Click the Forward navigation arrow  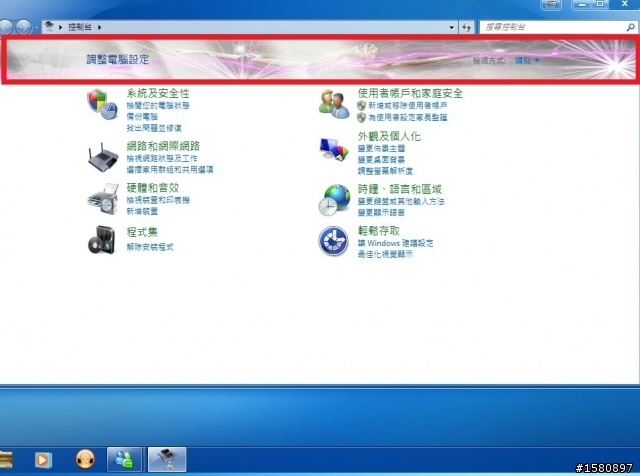click(x=23, y=27)
